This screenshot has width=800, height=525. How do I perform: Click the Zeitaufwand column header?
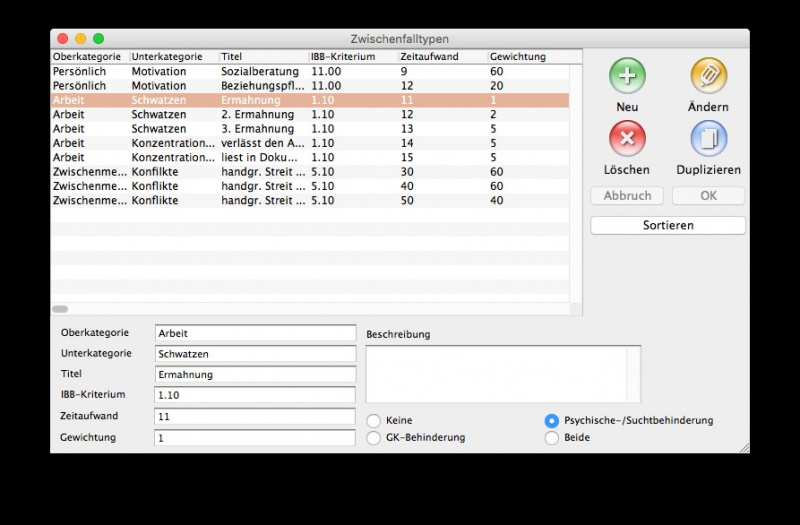pos(442,57)
